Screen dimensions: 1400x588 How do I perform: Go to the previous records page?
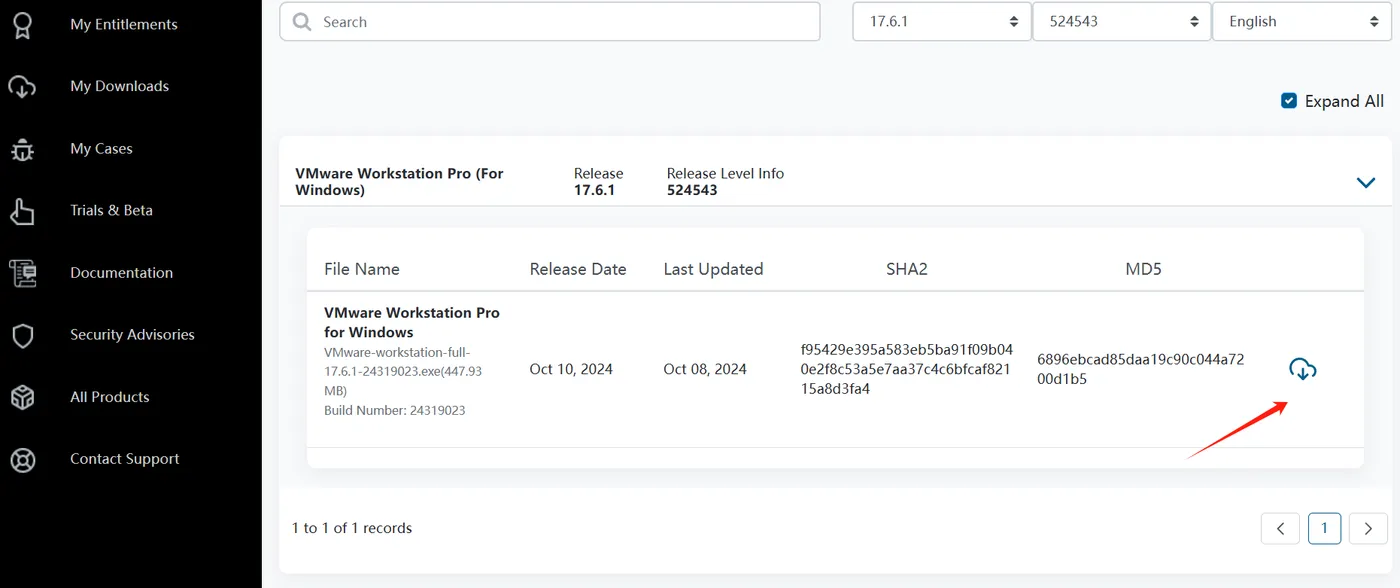(1280, 528)
